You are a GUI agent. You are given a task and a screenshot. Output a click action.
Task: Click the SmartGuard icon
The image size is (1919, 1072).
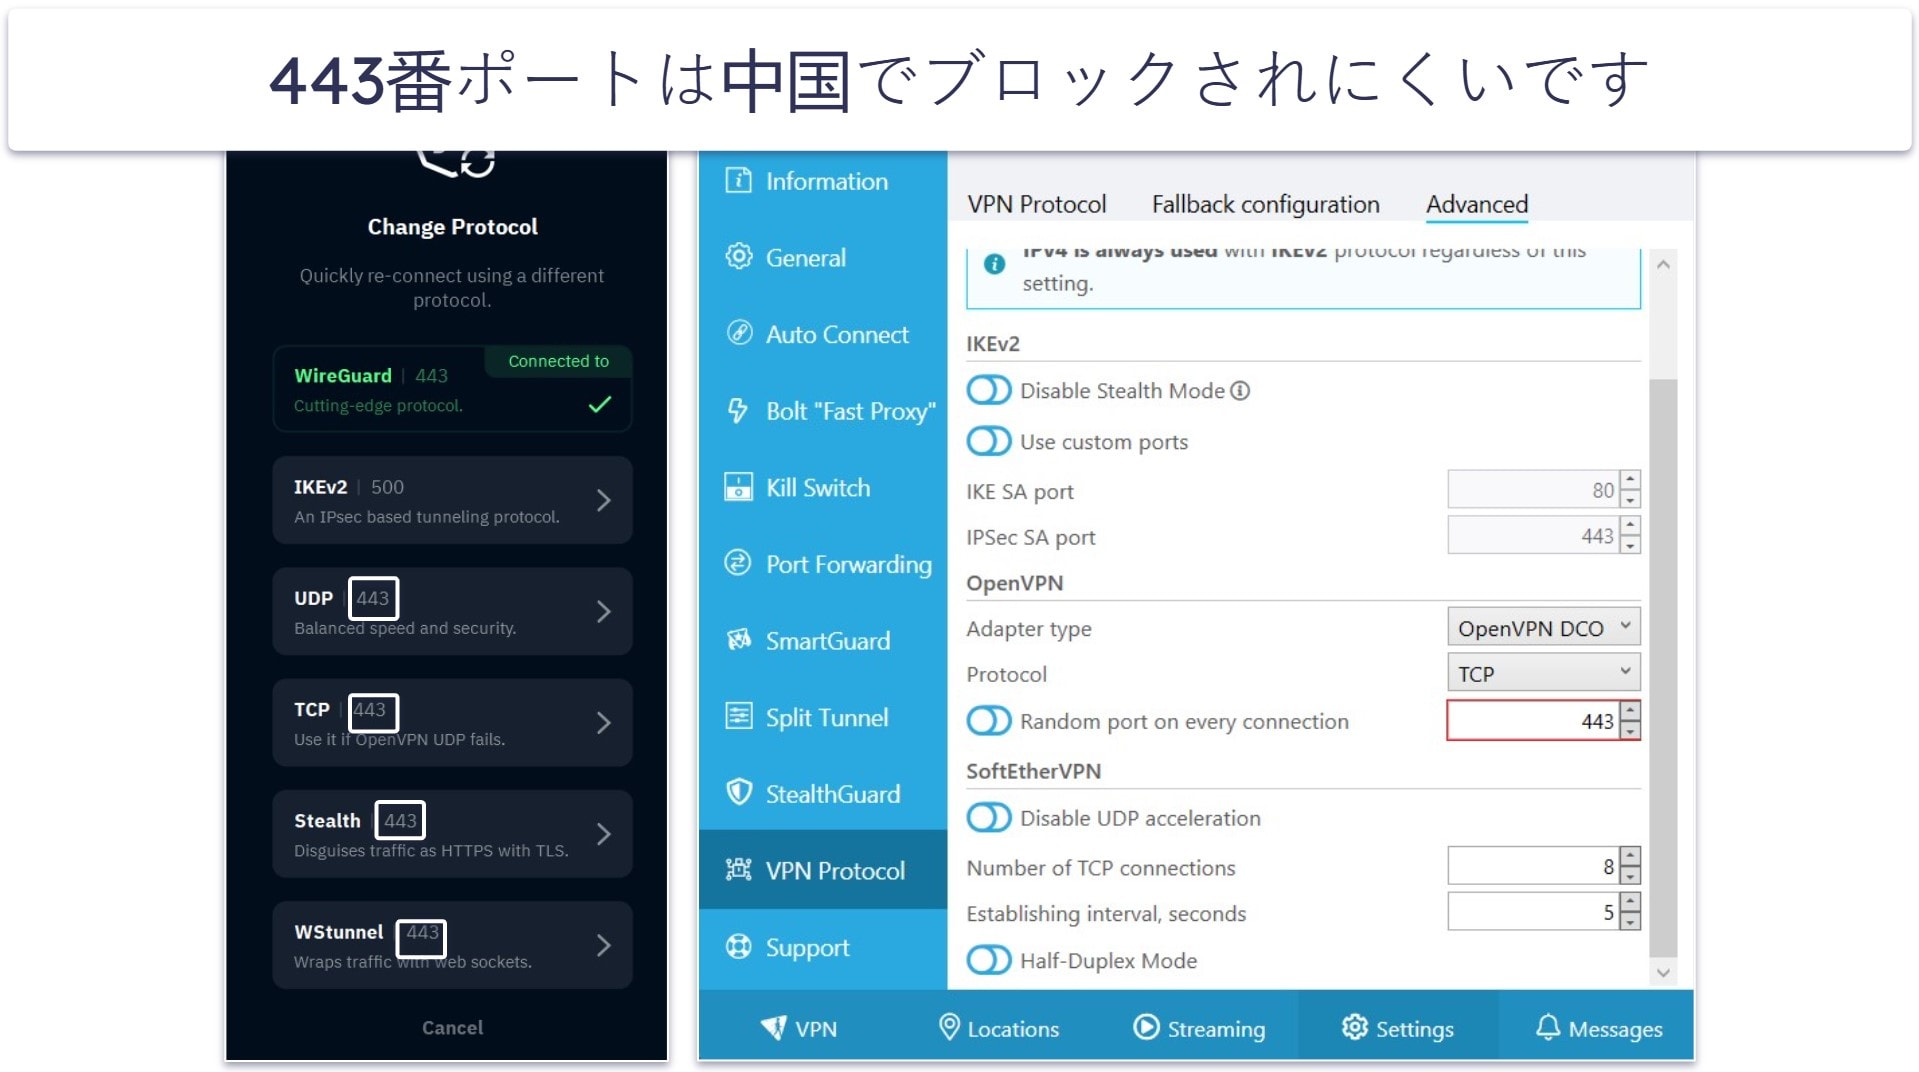coord(738,641)
